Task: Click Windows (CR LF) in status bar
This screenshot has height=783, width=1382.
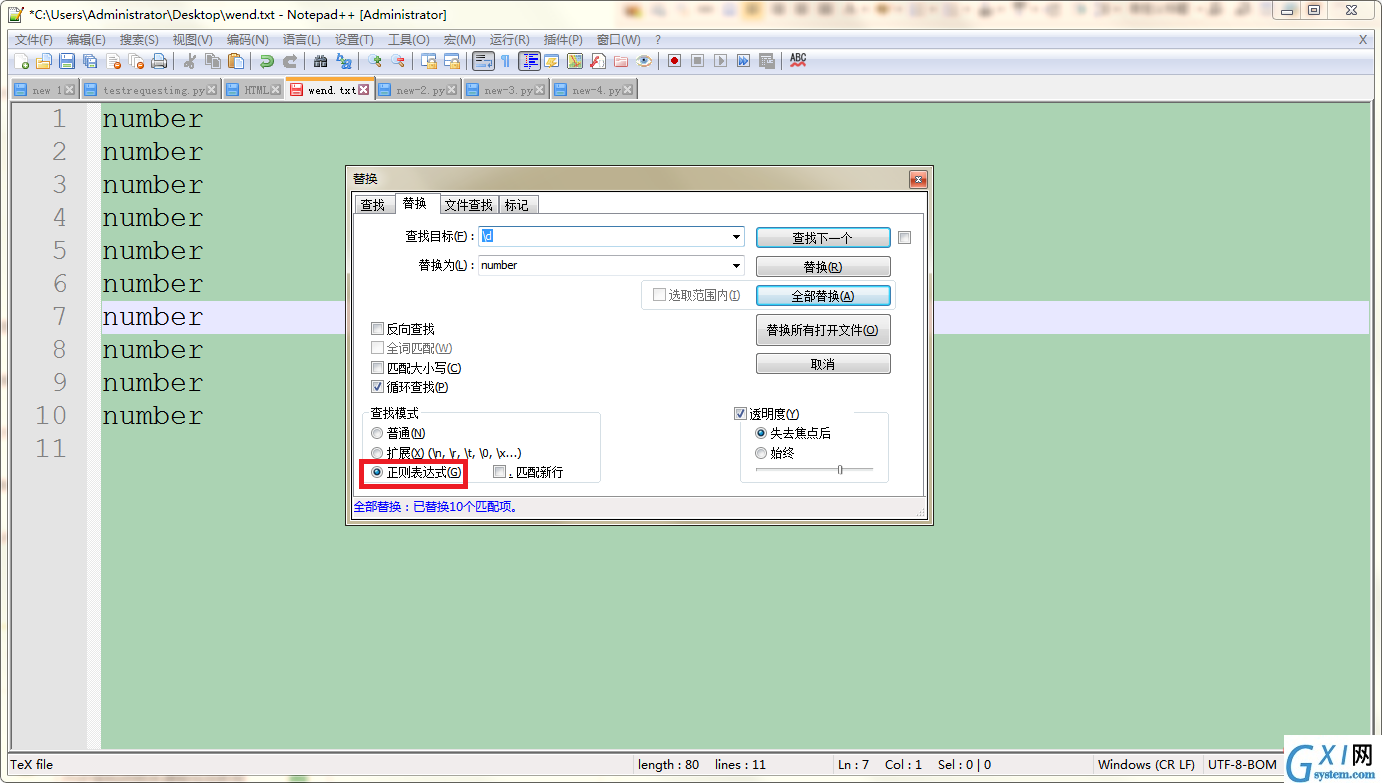Action: [x=1146, y=765]
